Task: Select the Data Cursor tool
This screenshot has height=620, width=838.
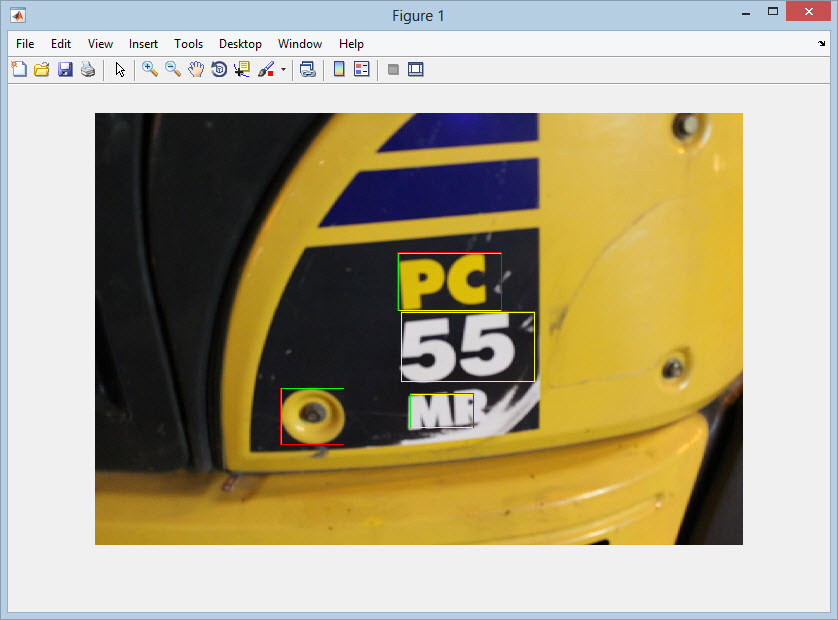Action: tap(242, 69)
